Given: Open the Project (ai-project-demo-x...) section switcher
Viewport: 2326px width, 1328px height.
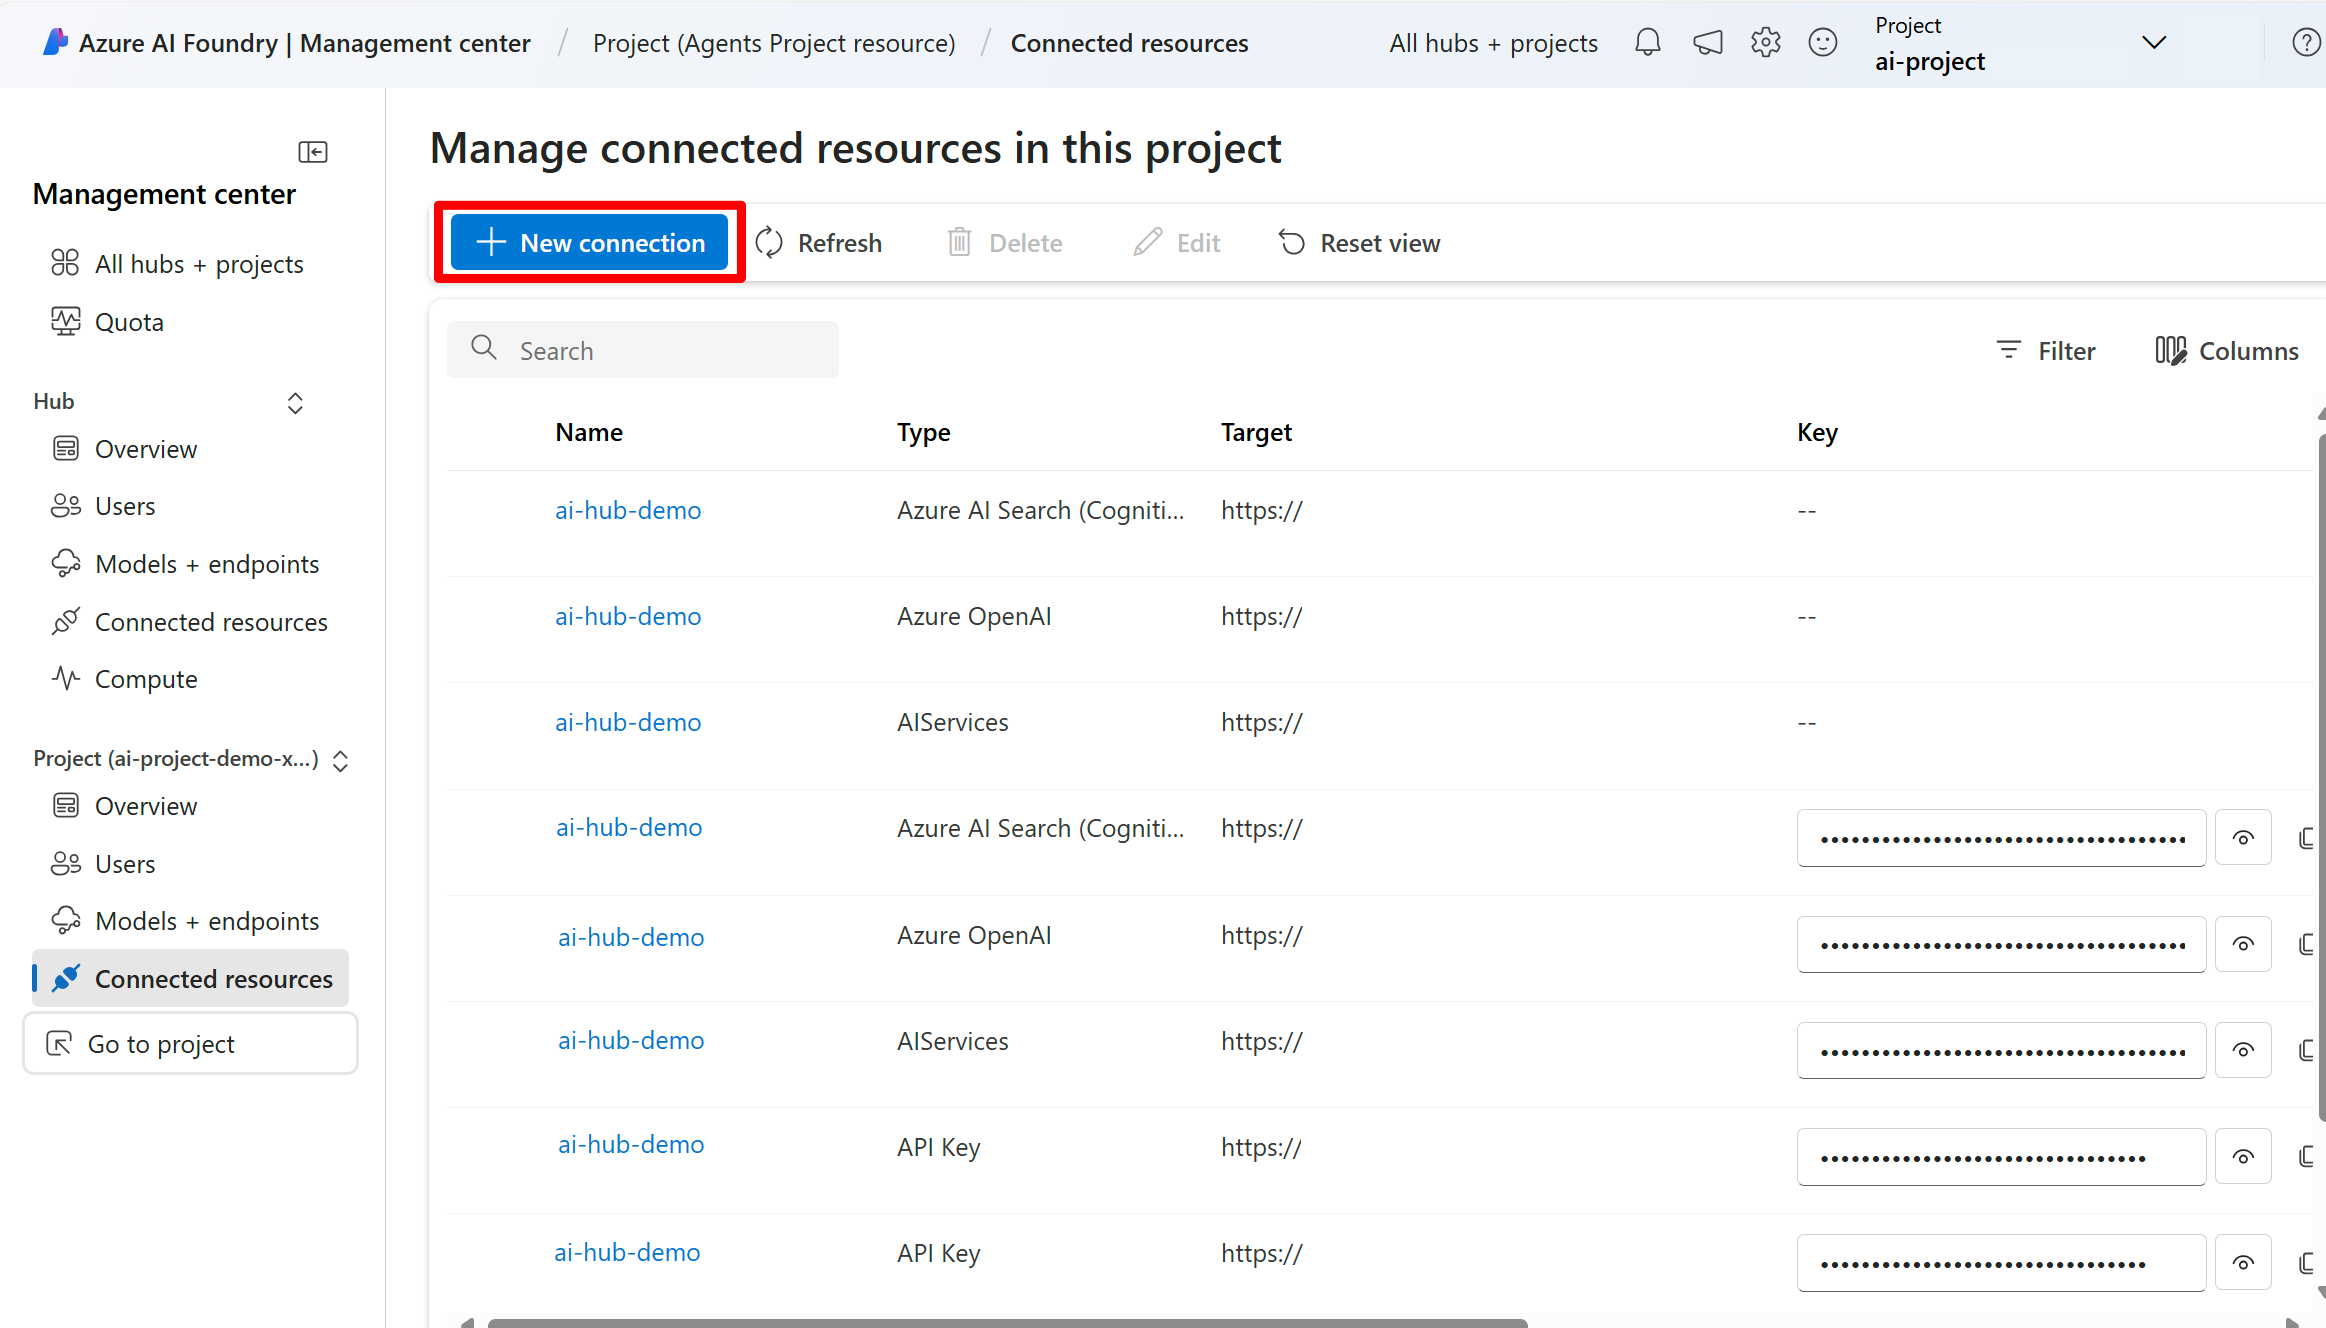Looking at the screenshot, I should click(340, 760).
